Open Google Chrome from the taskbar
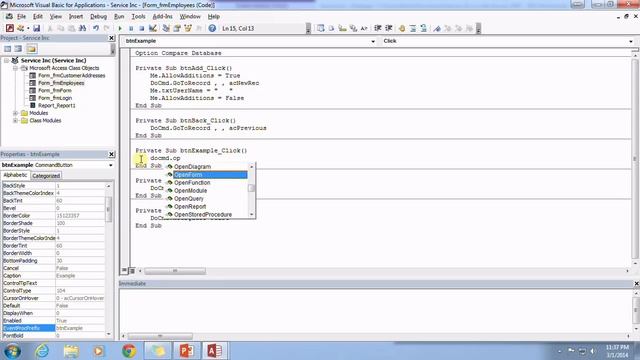 coord(129,351)
